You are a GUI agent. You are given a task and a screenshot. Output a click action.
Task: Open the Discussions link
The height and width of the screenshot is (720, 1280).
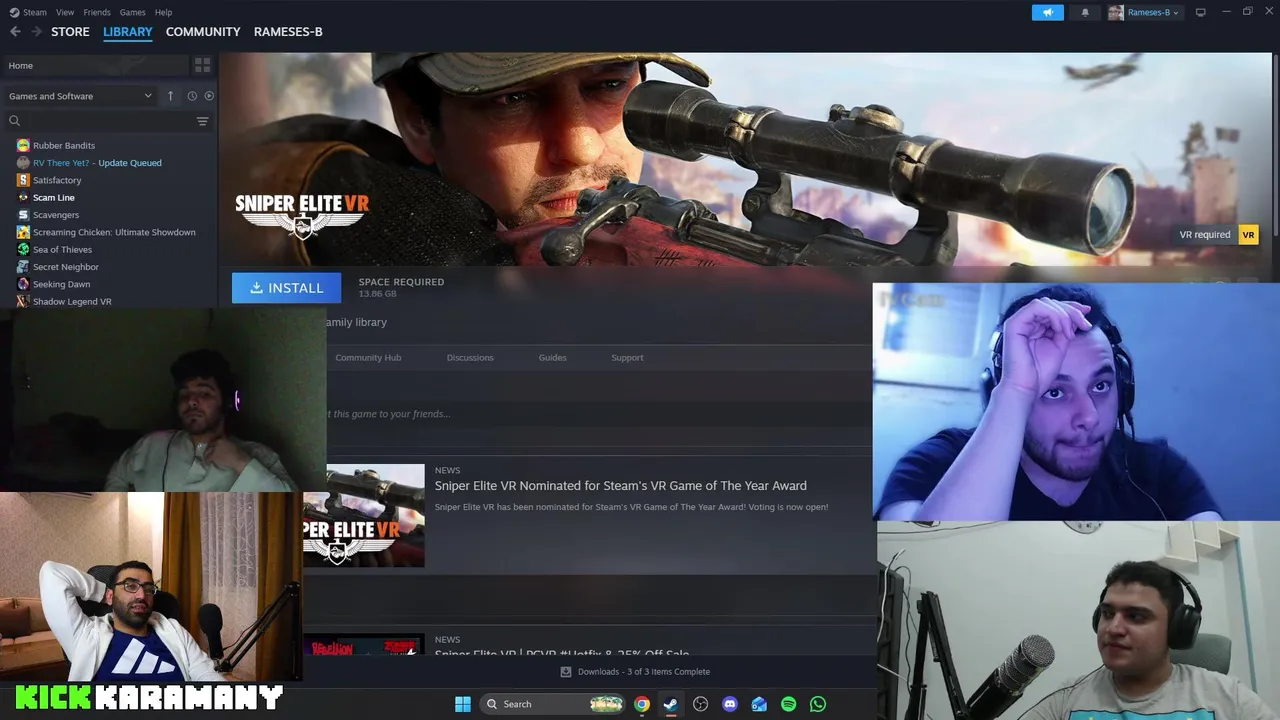pyautogui.click(x=470, y=357)
